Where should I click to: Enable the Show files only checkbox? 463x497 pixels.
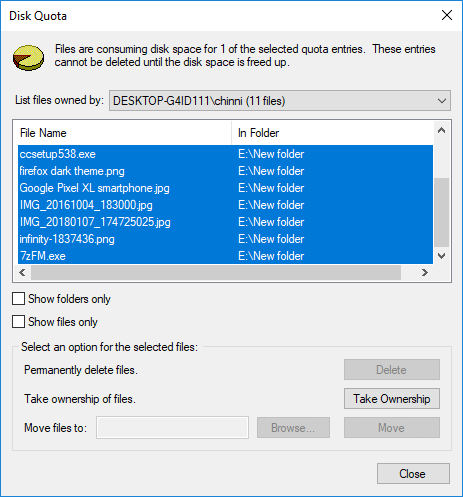click(x=18, y=322)
